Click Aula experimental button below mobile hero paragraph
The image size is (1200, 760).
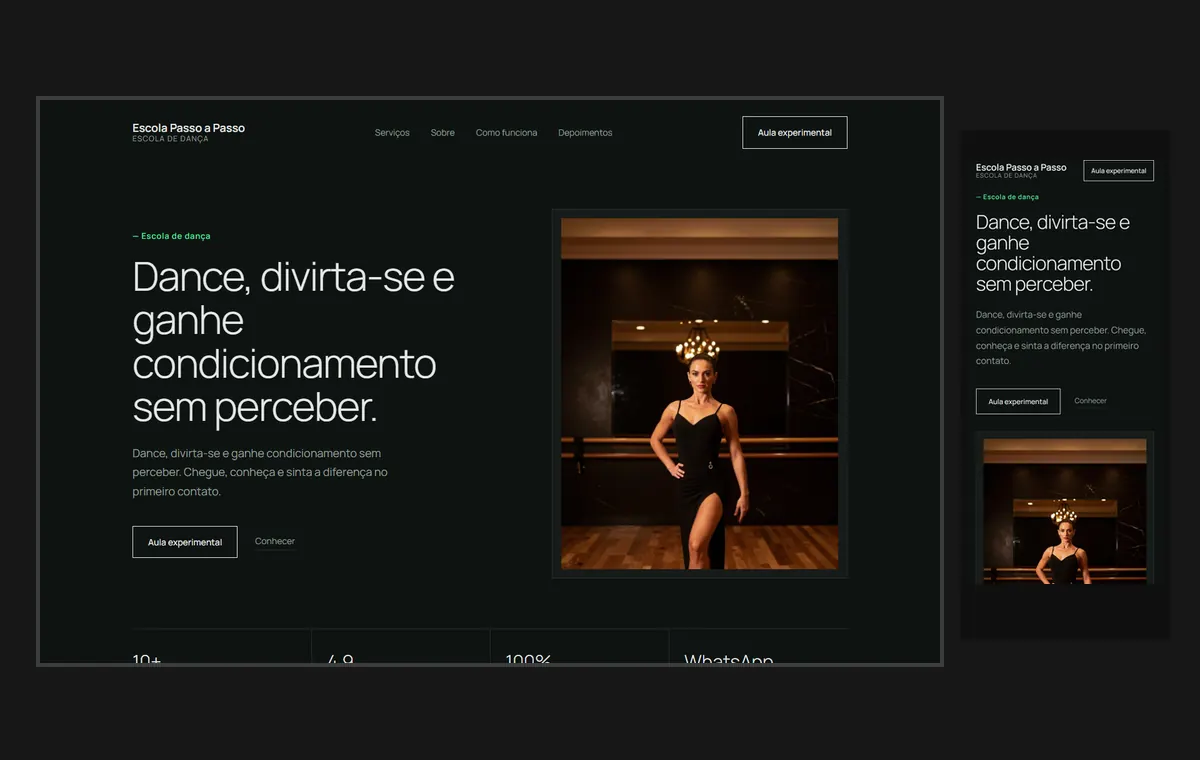tap(1018, 401)
